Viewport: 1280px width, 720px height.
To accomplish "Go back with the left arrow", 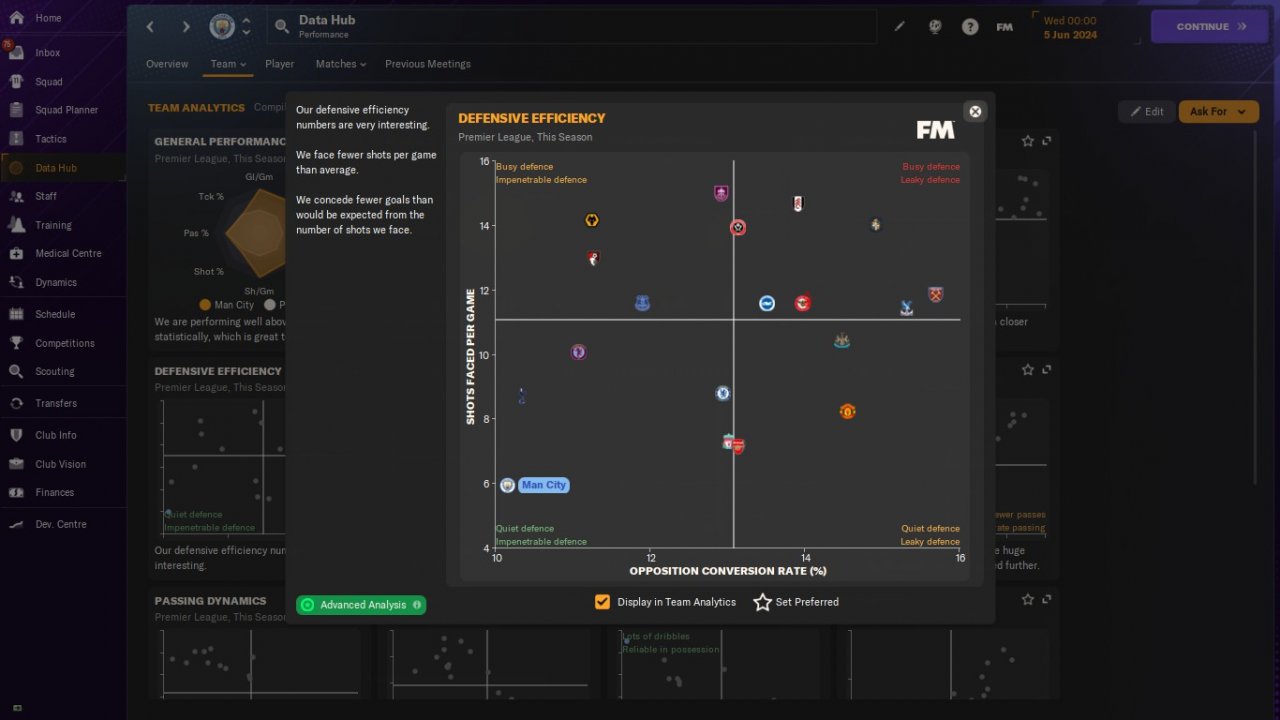I will (x=151, y=27).
